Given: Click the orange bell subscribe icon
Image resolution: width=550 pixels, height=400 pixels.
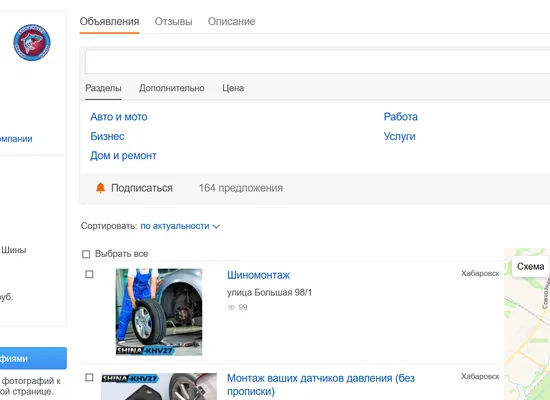Looking at the screenshot, I should (100, 188).
